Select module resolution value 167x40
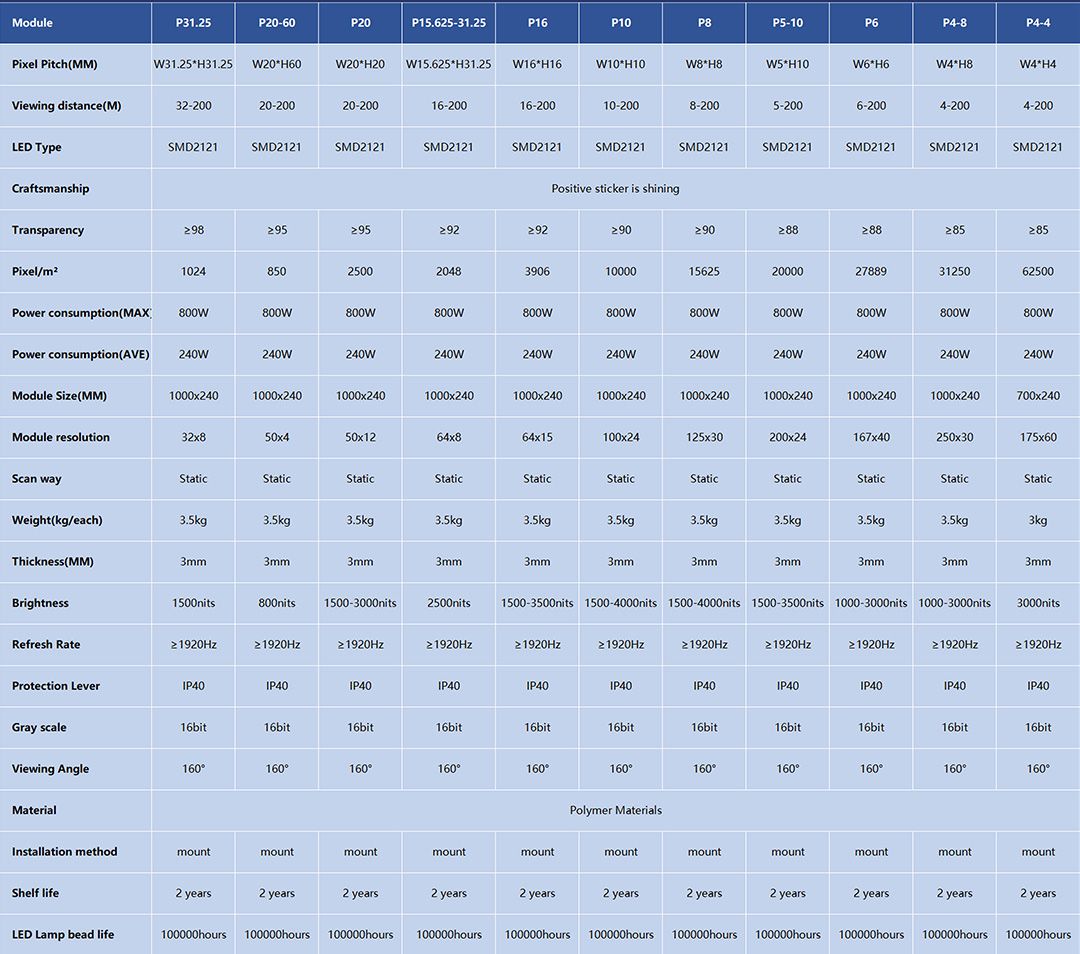This screenshot has width=1080, height=954. pyautogui.click(x=871, y=437)
